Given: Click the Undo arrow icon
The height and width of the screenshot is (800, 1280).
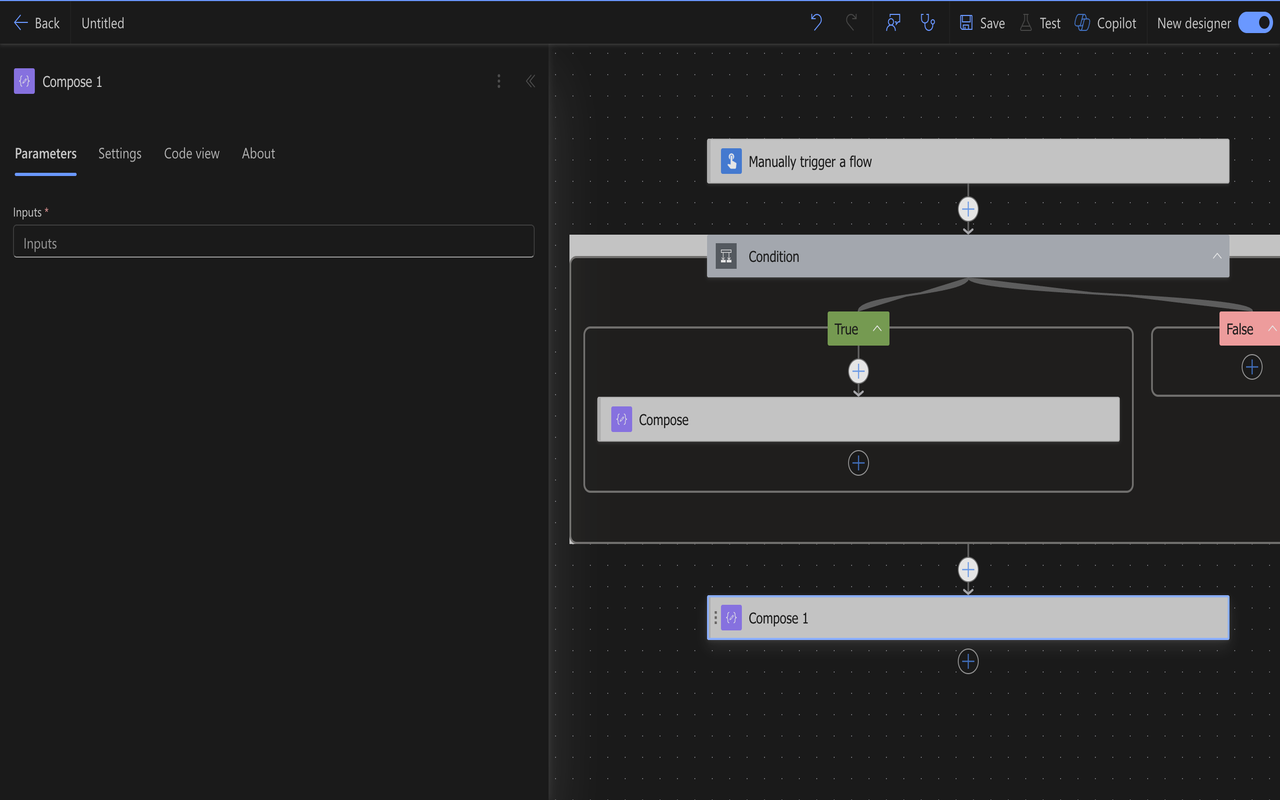Looking at the screenshot, I should tap(816, 22).
